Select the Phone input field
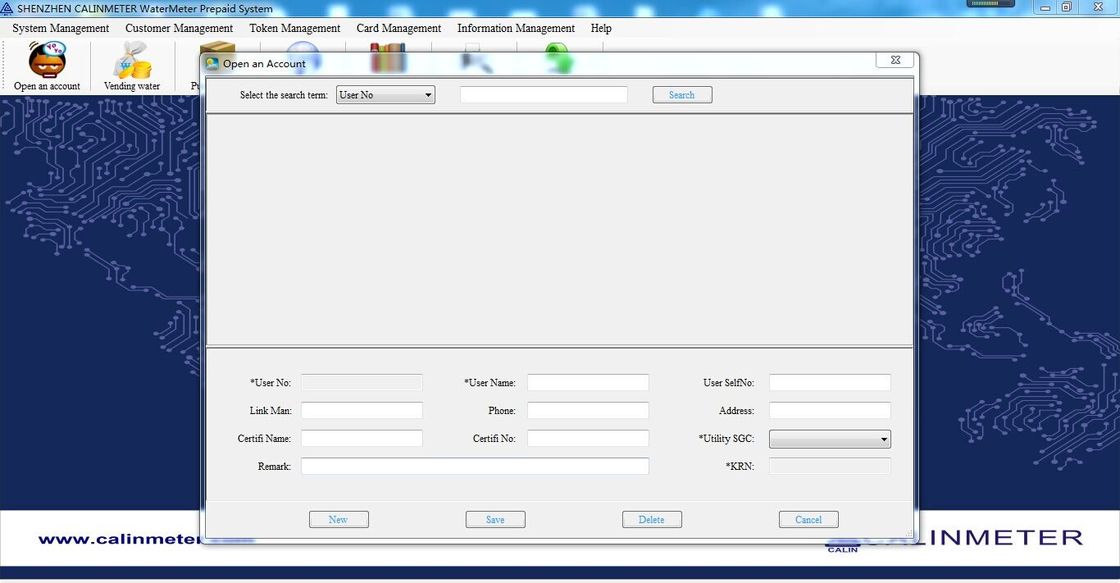 (x=587, y=411)
